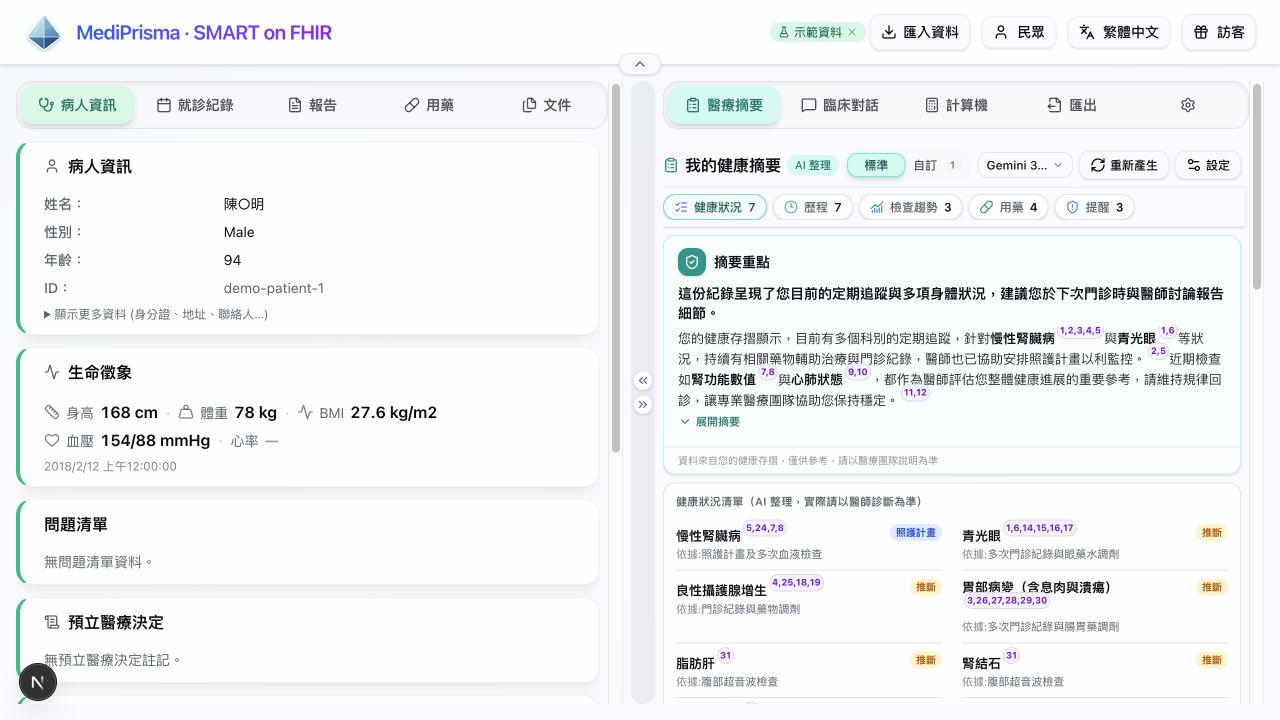The image size is (1280, 720).
Task: Click the shield icon beside 摘要重點
Action: [691, 262]
